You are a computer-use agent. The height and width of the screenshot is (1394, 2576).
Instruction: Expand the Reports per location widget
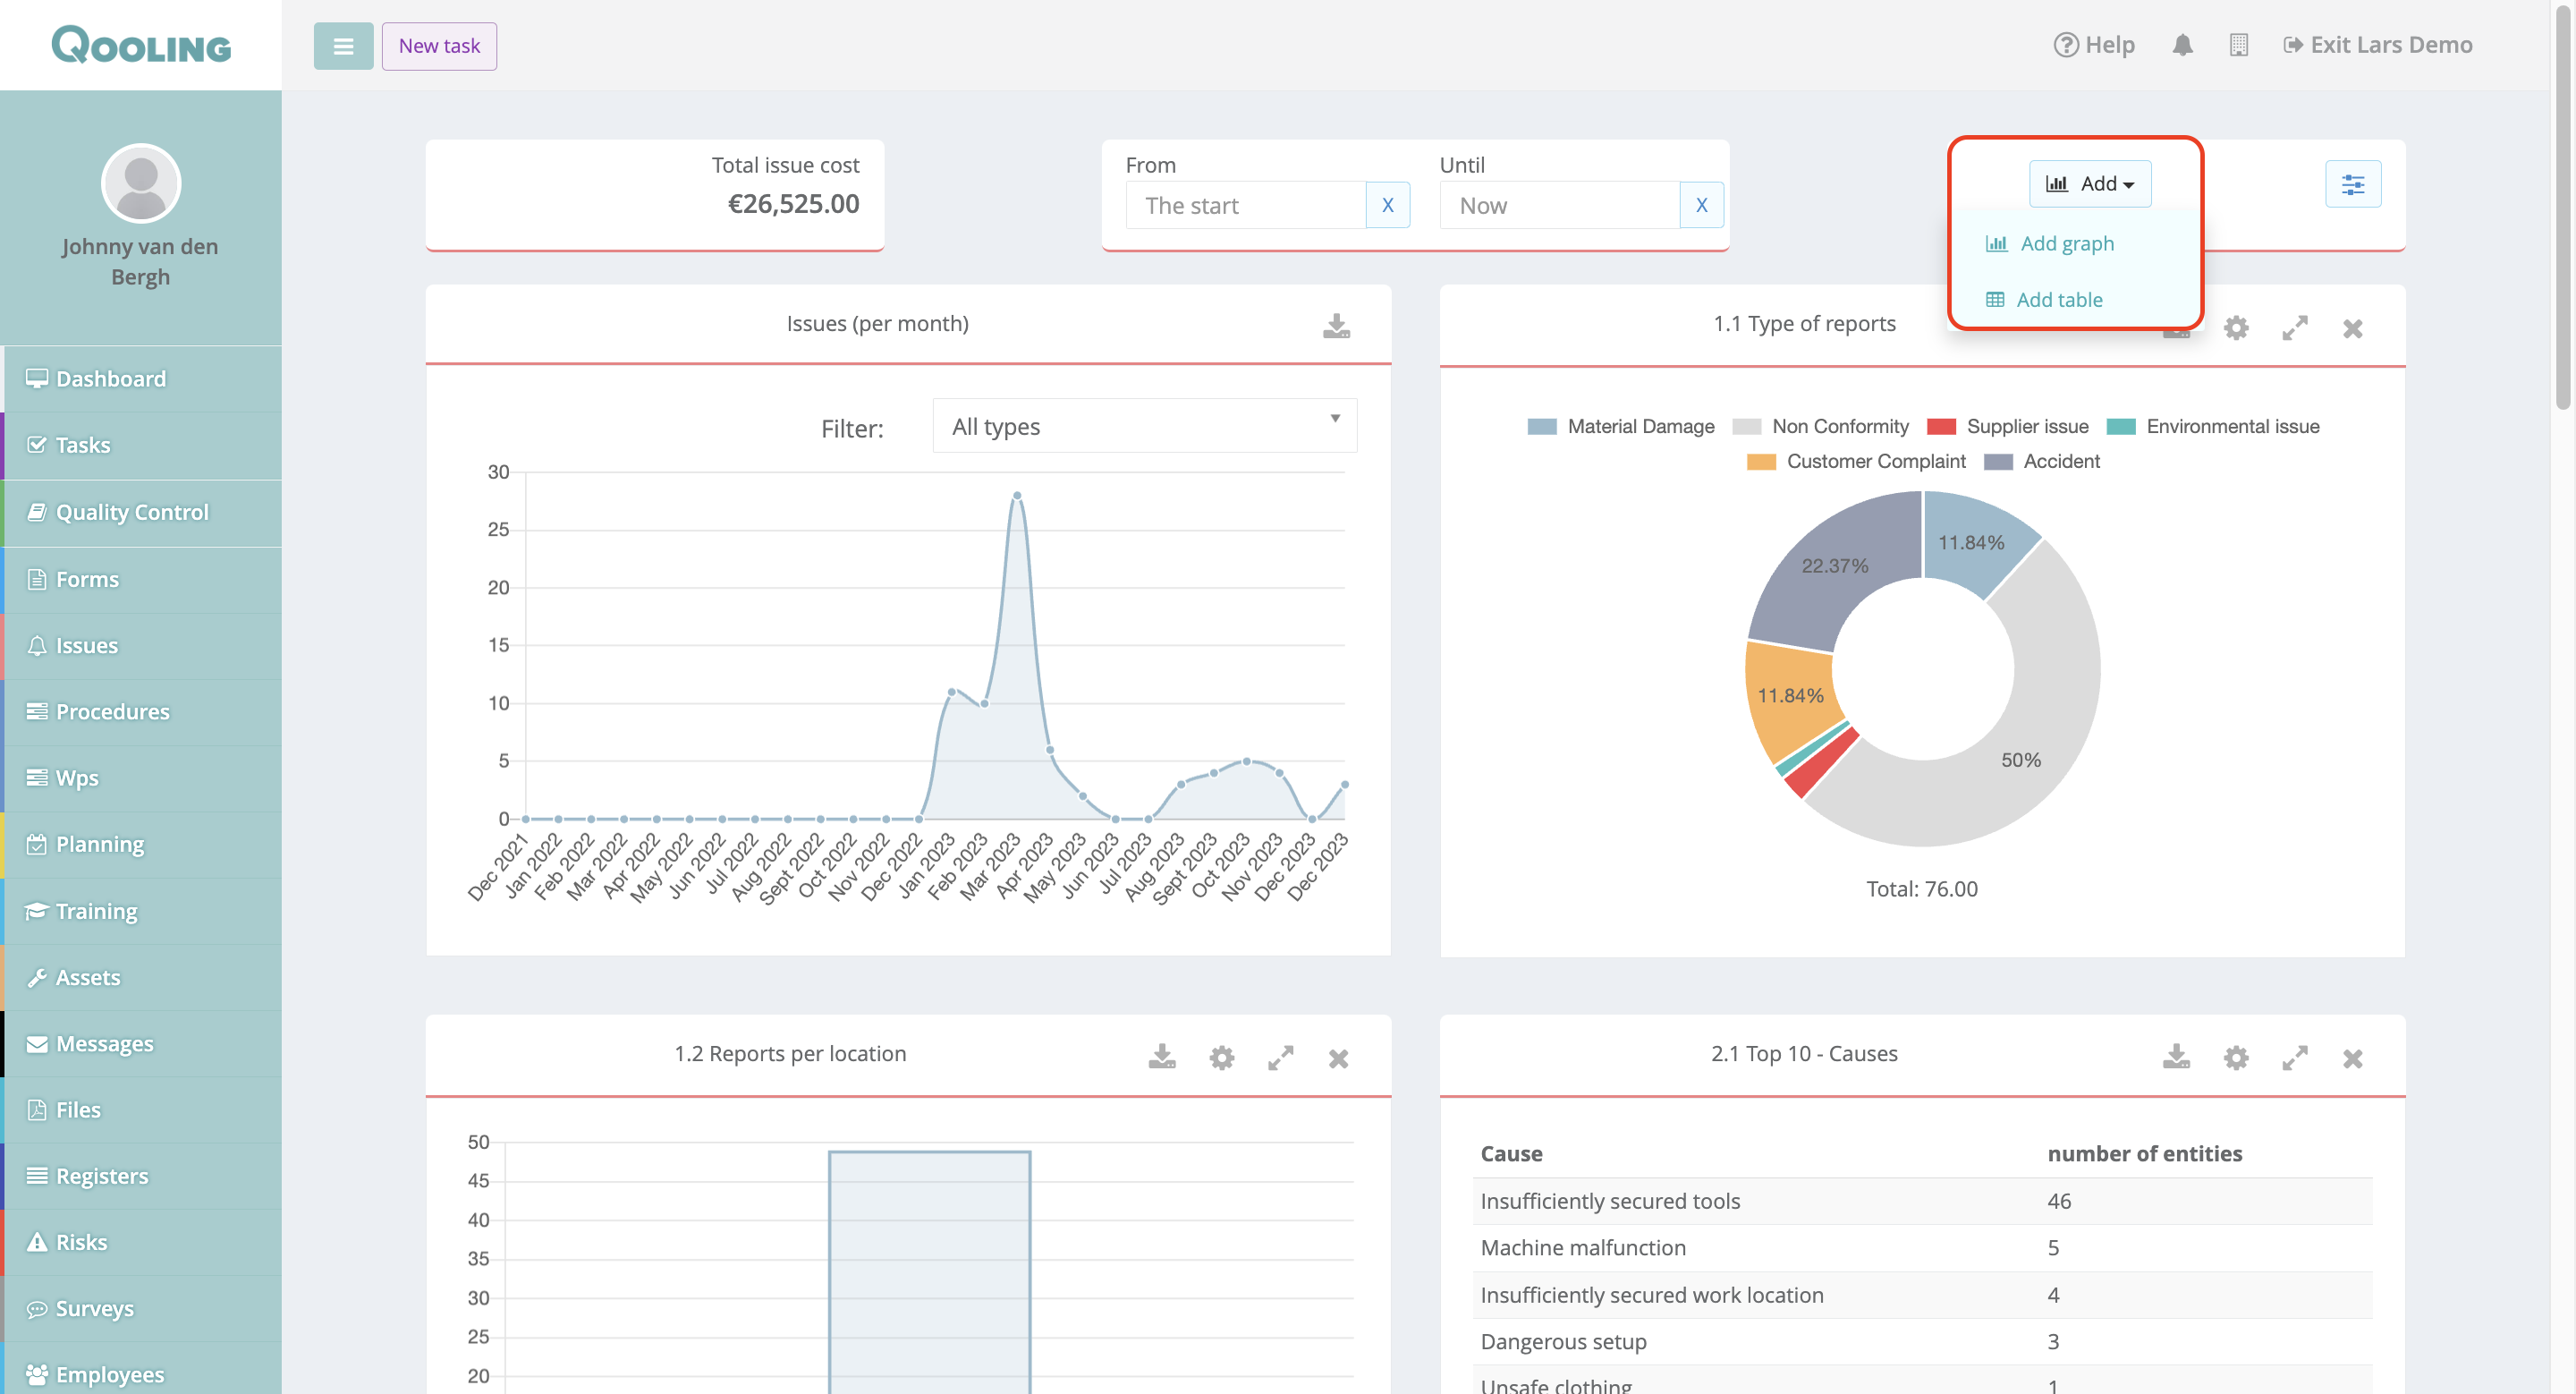click(x=1280, y=1057)
